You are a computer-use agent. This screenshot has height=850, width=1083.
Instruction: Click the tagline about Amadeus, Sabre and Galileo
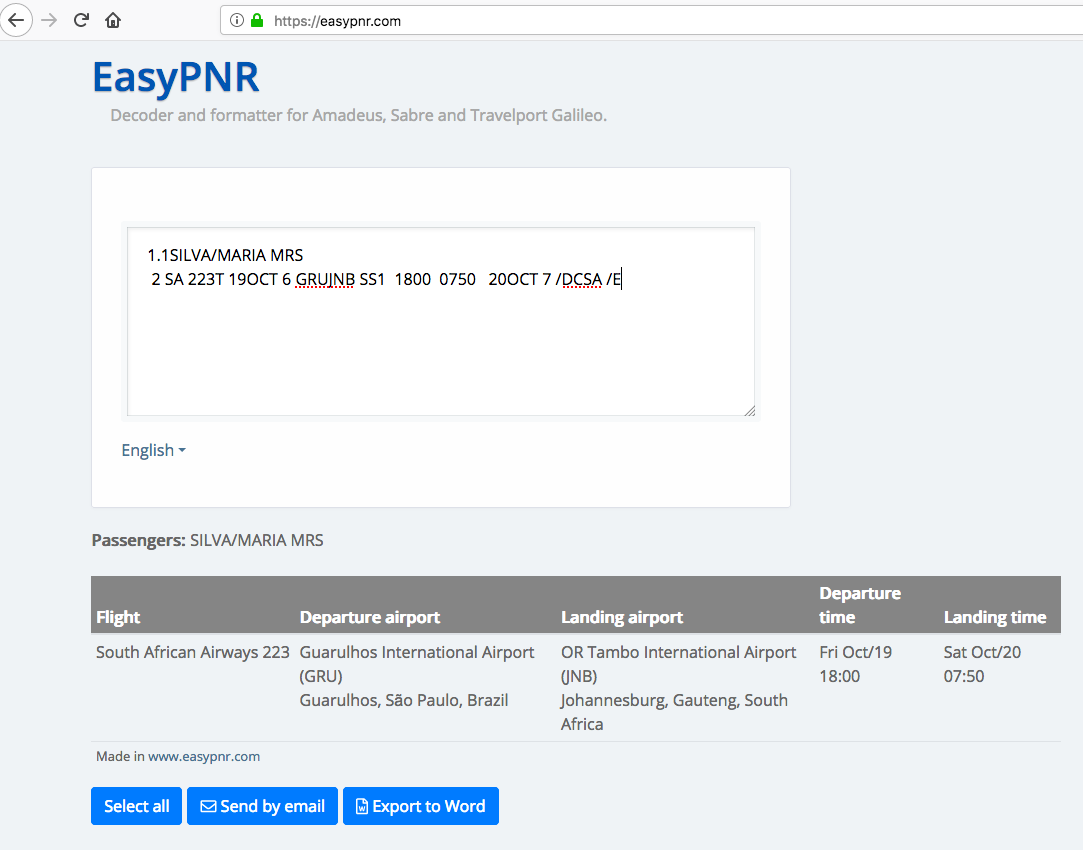coord(358,115)
